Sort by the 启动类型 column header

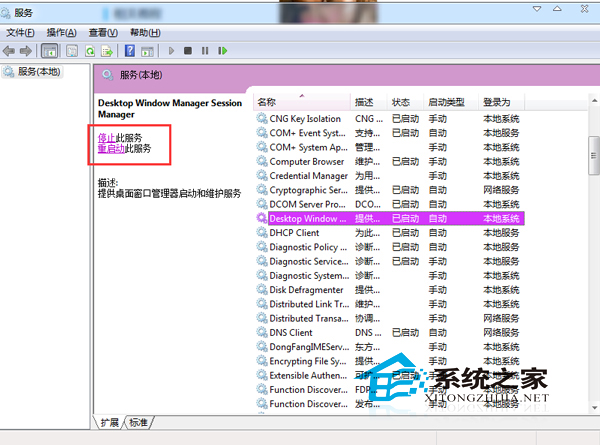point(451,102)
